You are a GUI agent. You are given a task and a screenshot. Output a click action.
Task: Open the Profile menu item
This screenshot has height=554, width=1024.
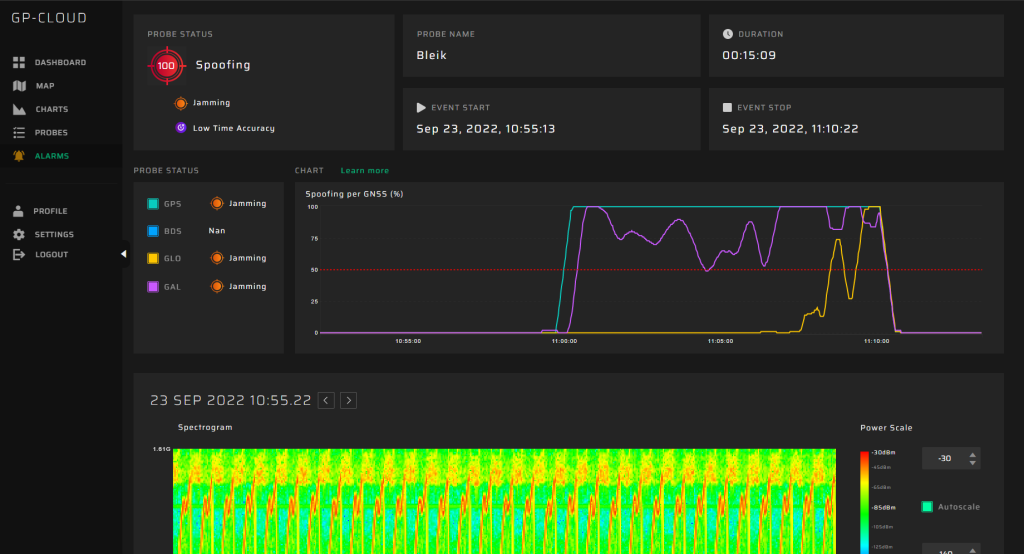(x=50, y=211)
